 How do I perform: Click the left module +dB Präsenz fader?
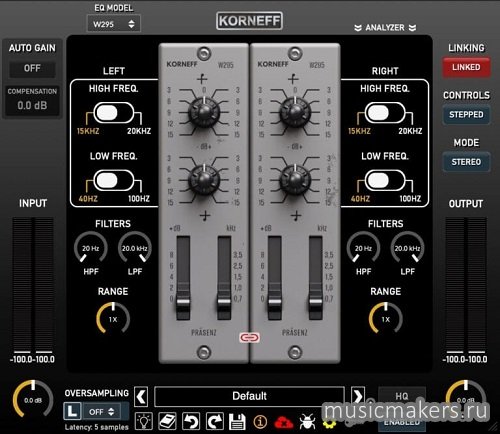[x=183, y=302]
